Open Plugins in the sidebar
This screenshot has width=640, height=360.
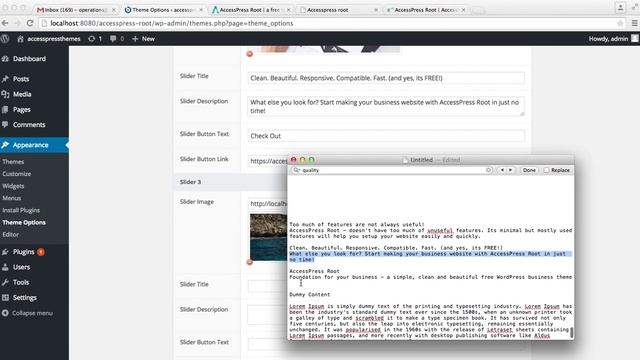tap(24, 252)
